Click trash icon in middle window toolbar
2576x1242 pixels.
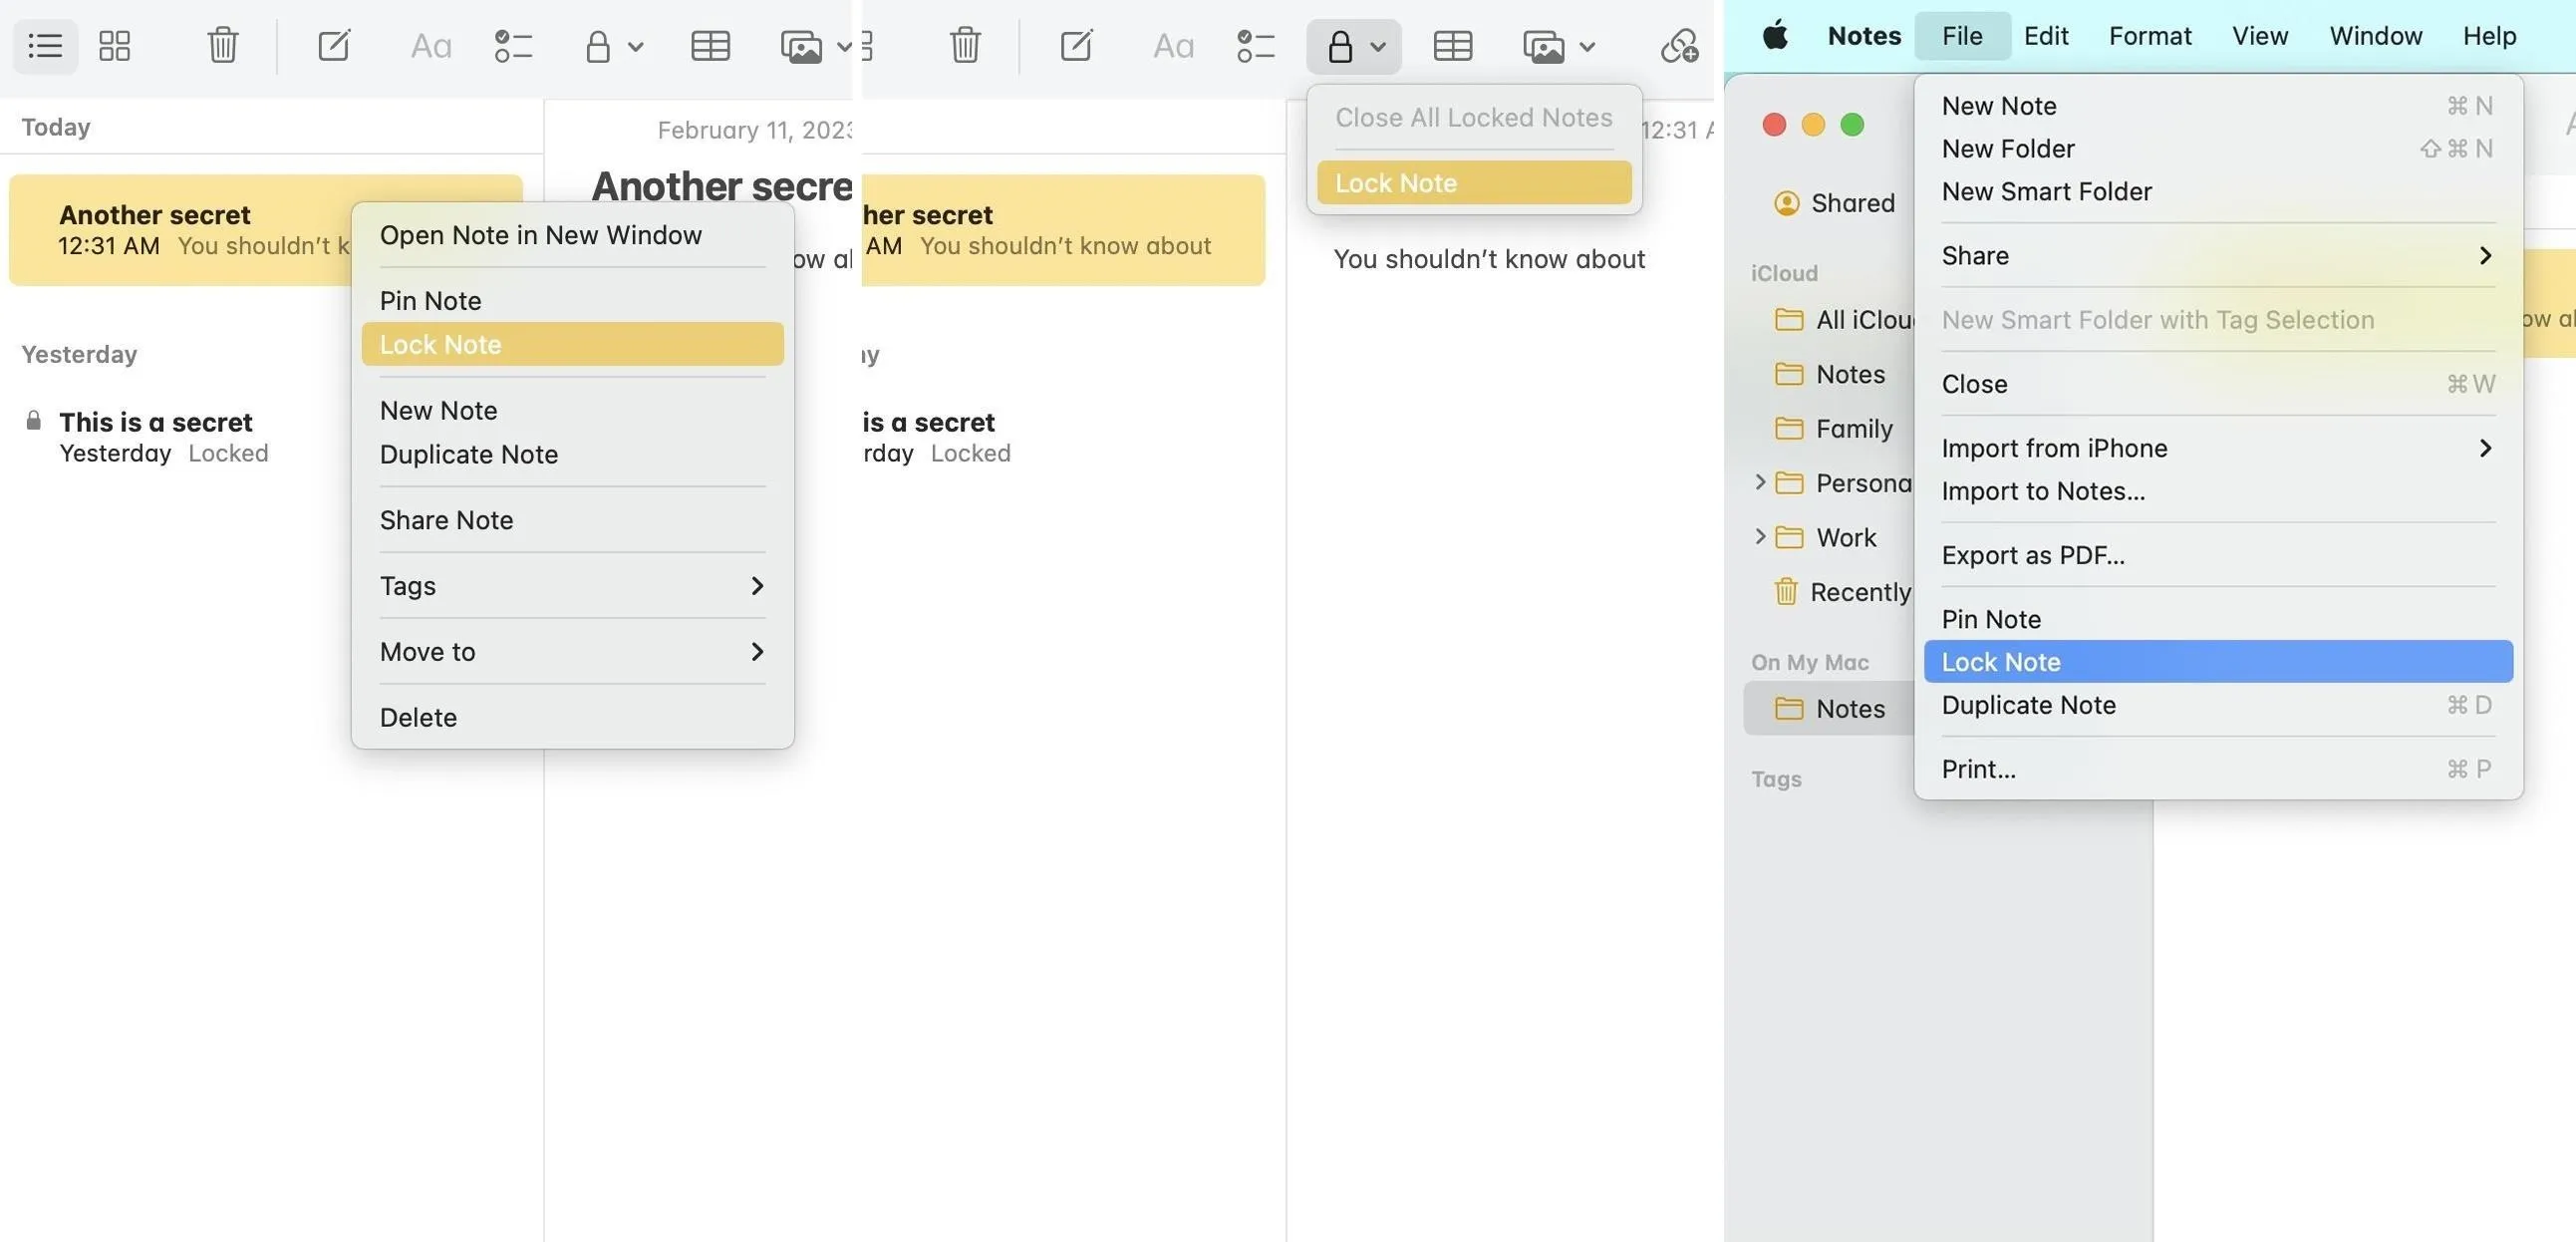coord(965,46)
